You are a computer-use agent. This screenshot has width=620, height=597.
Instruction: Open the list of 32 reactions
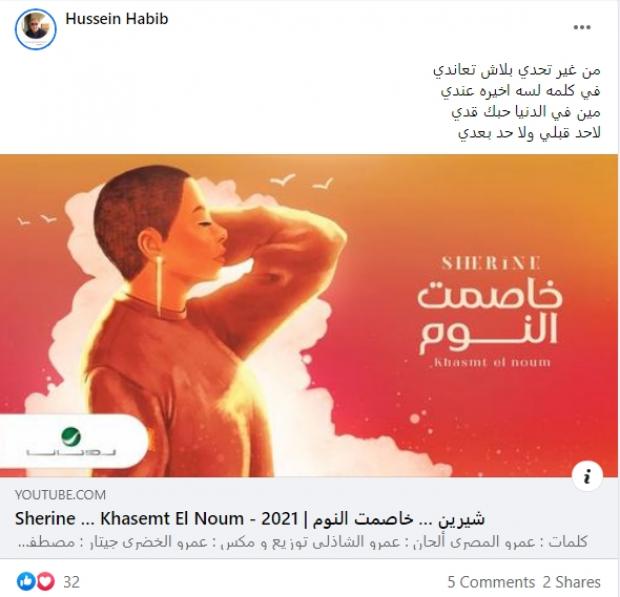[x=72, y=582]
